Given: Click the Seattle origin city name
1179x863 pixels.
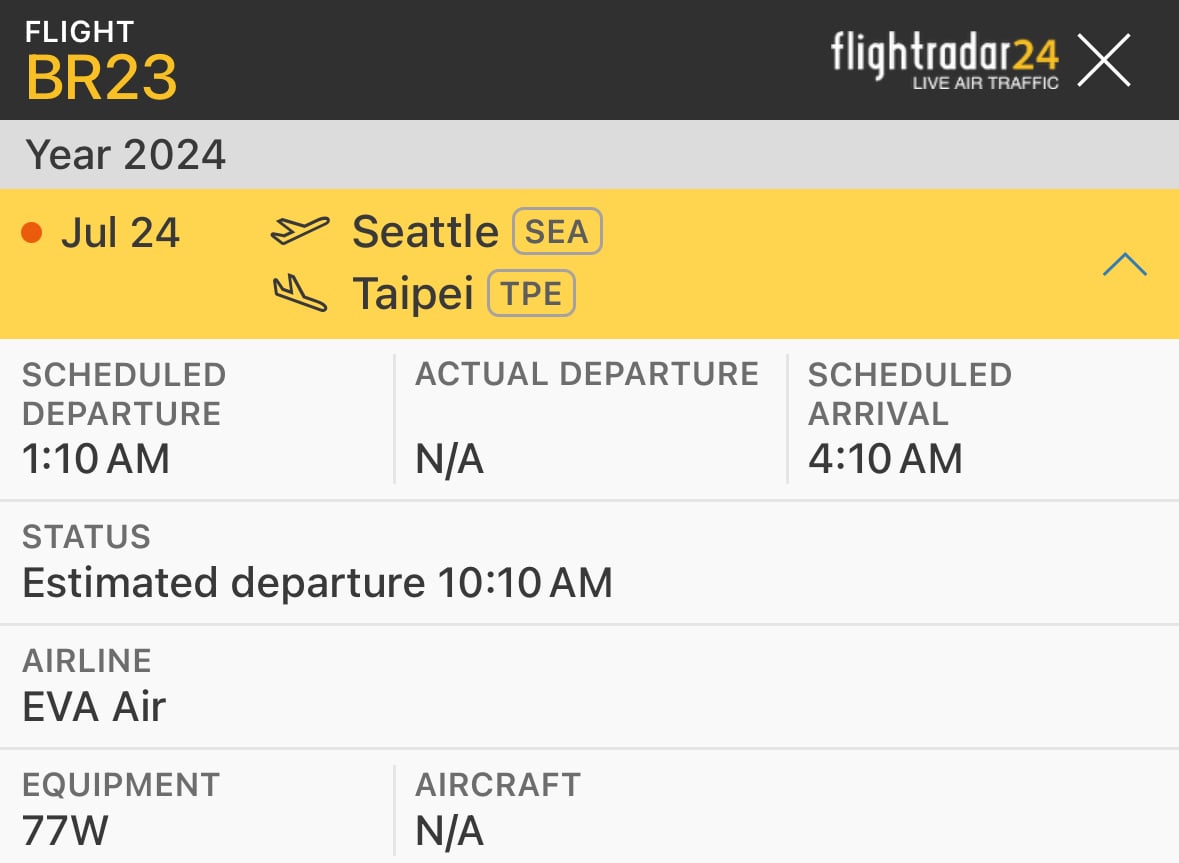Looking at the screenshot, I should (425, 231).
